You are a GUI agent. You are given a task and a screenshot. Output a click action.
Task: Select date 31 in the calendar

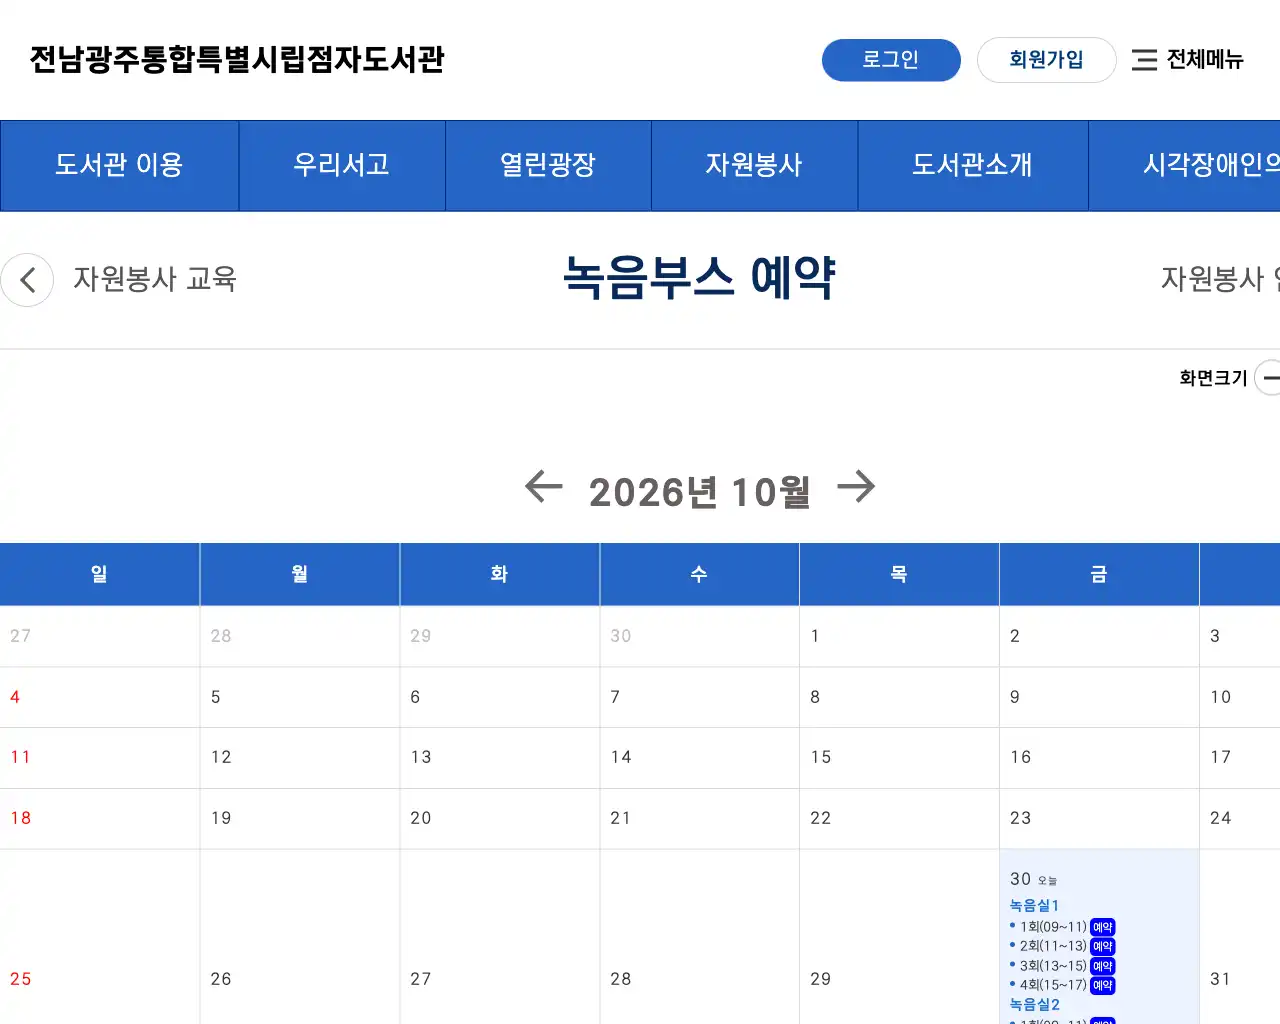(x=1221, y=979)
